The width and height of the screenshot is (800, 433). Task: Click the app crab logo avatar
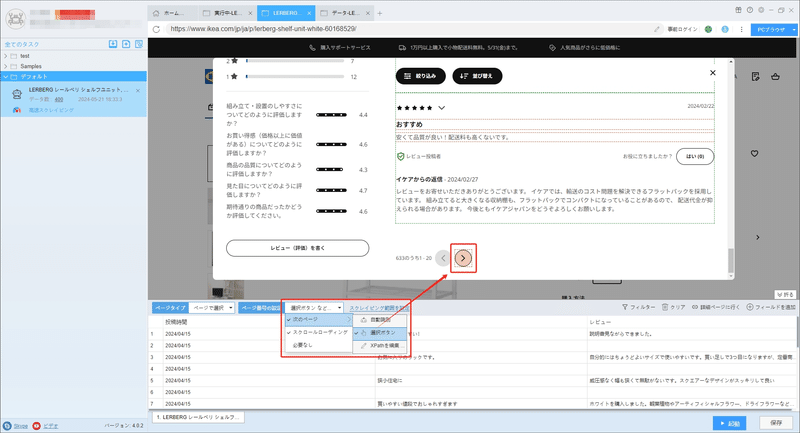15,19
